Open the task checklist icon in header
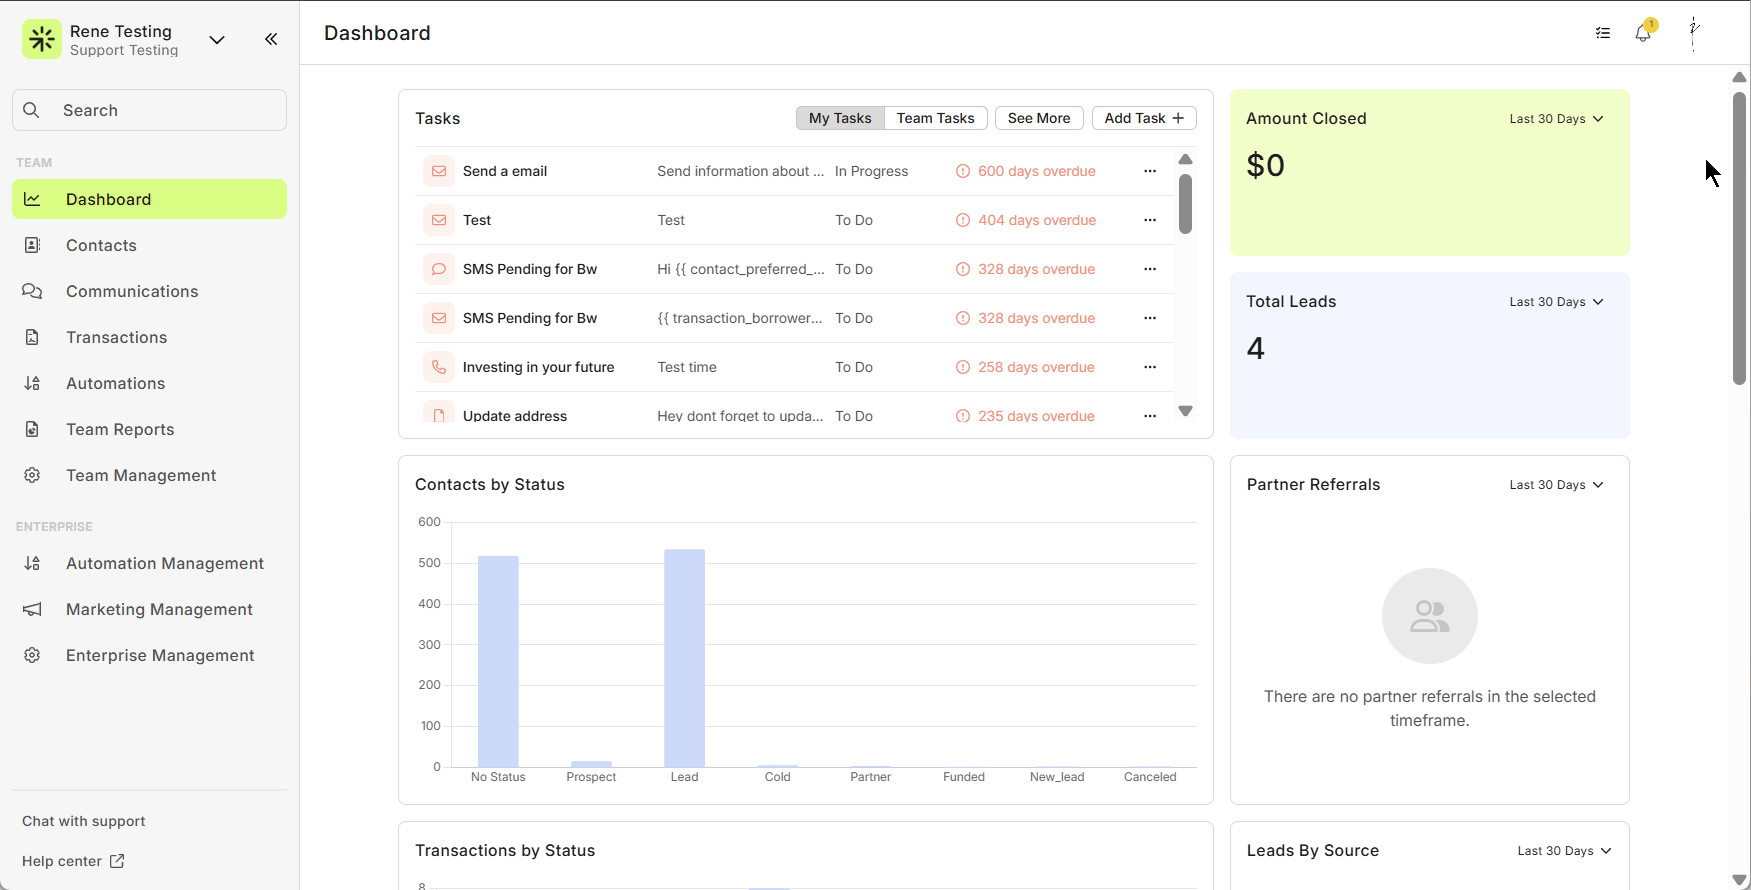 tap(1603, 33)
